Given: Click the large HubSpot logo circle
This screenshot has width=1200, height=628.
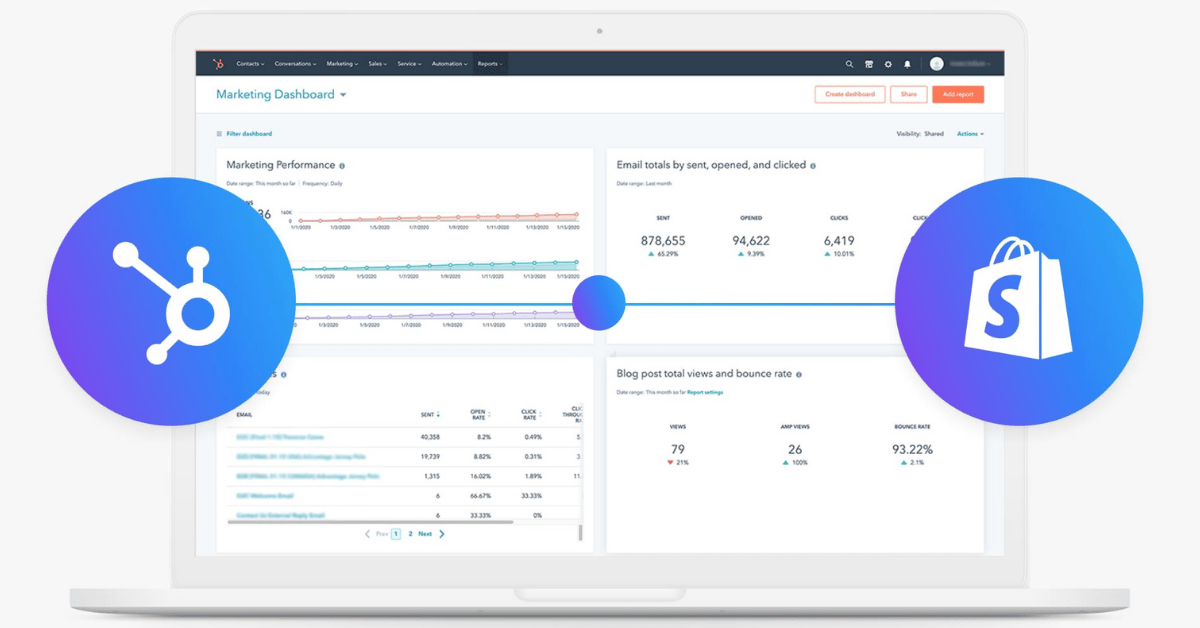Looking at the screenshot, I should 171,301.
